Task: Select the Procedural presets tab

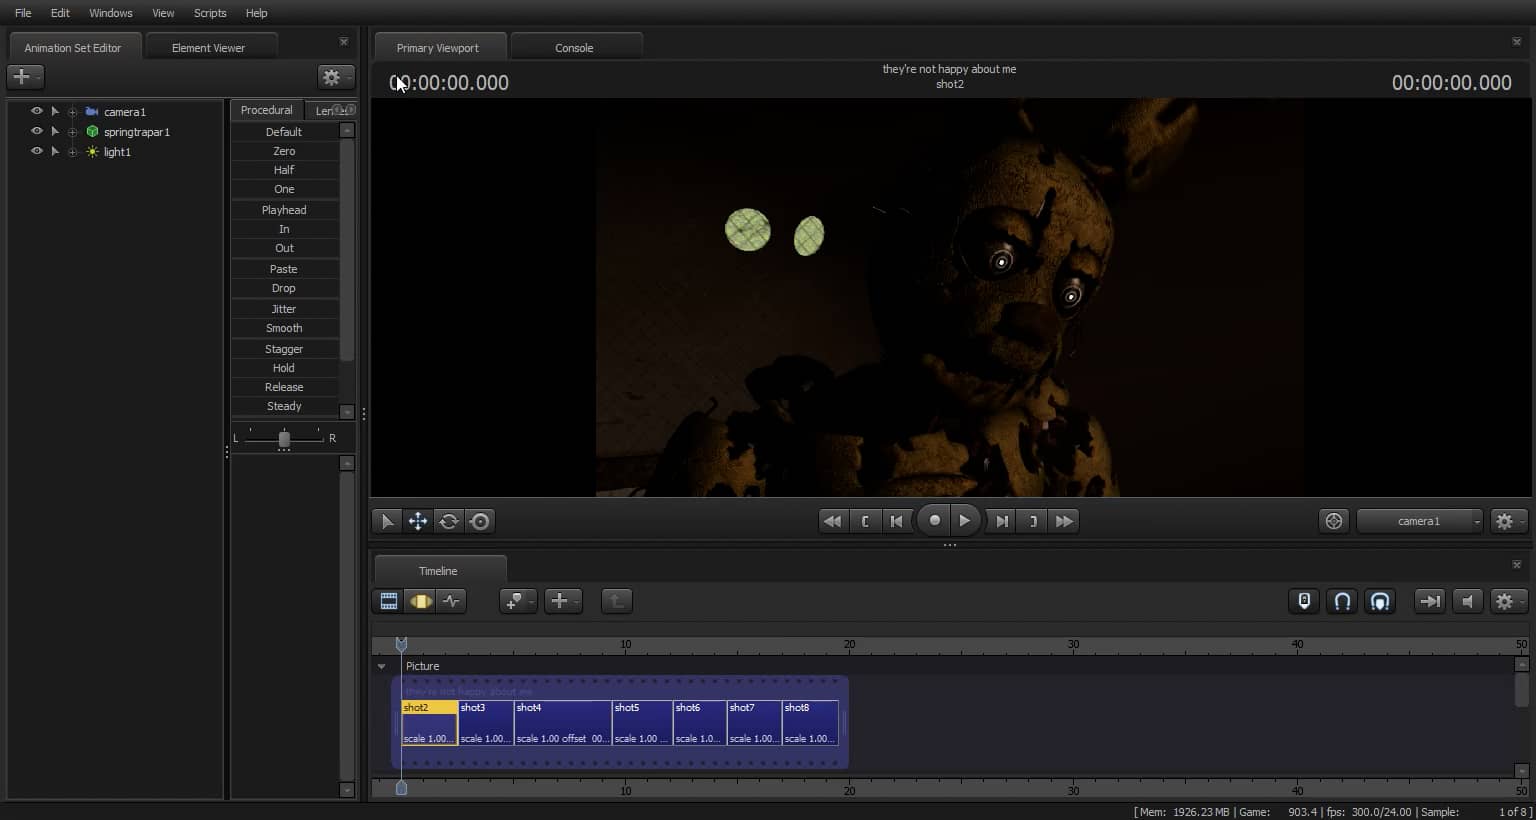Action: (266, 110)
